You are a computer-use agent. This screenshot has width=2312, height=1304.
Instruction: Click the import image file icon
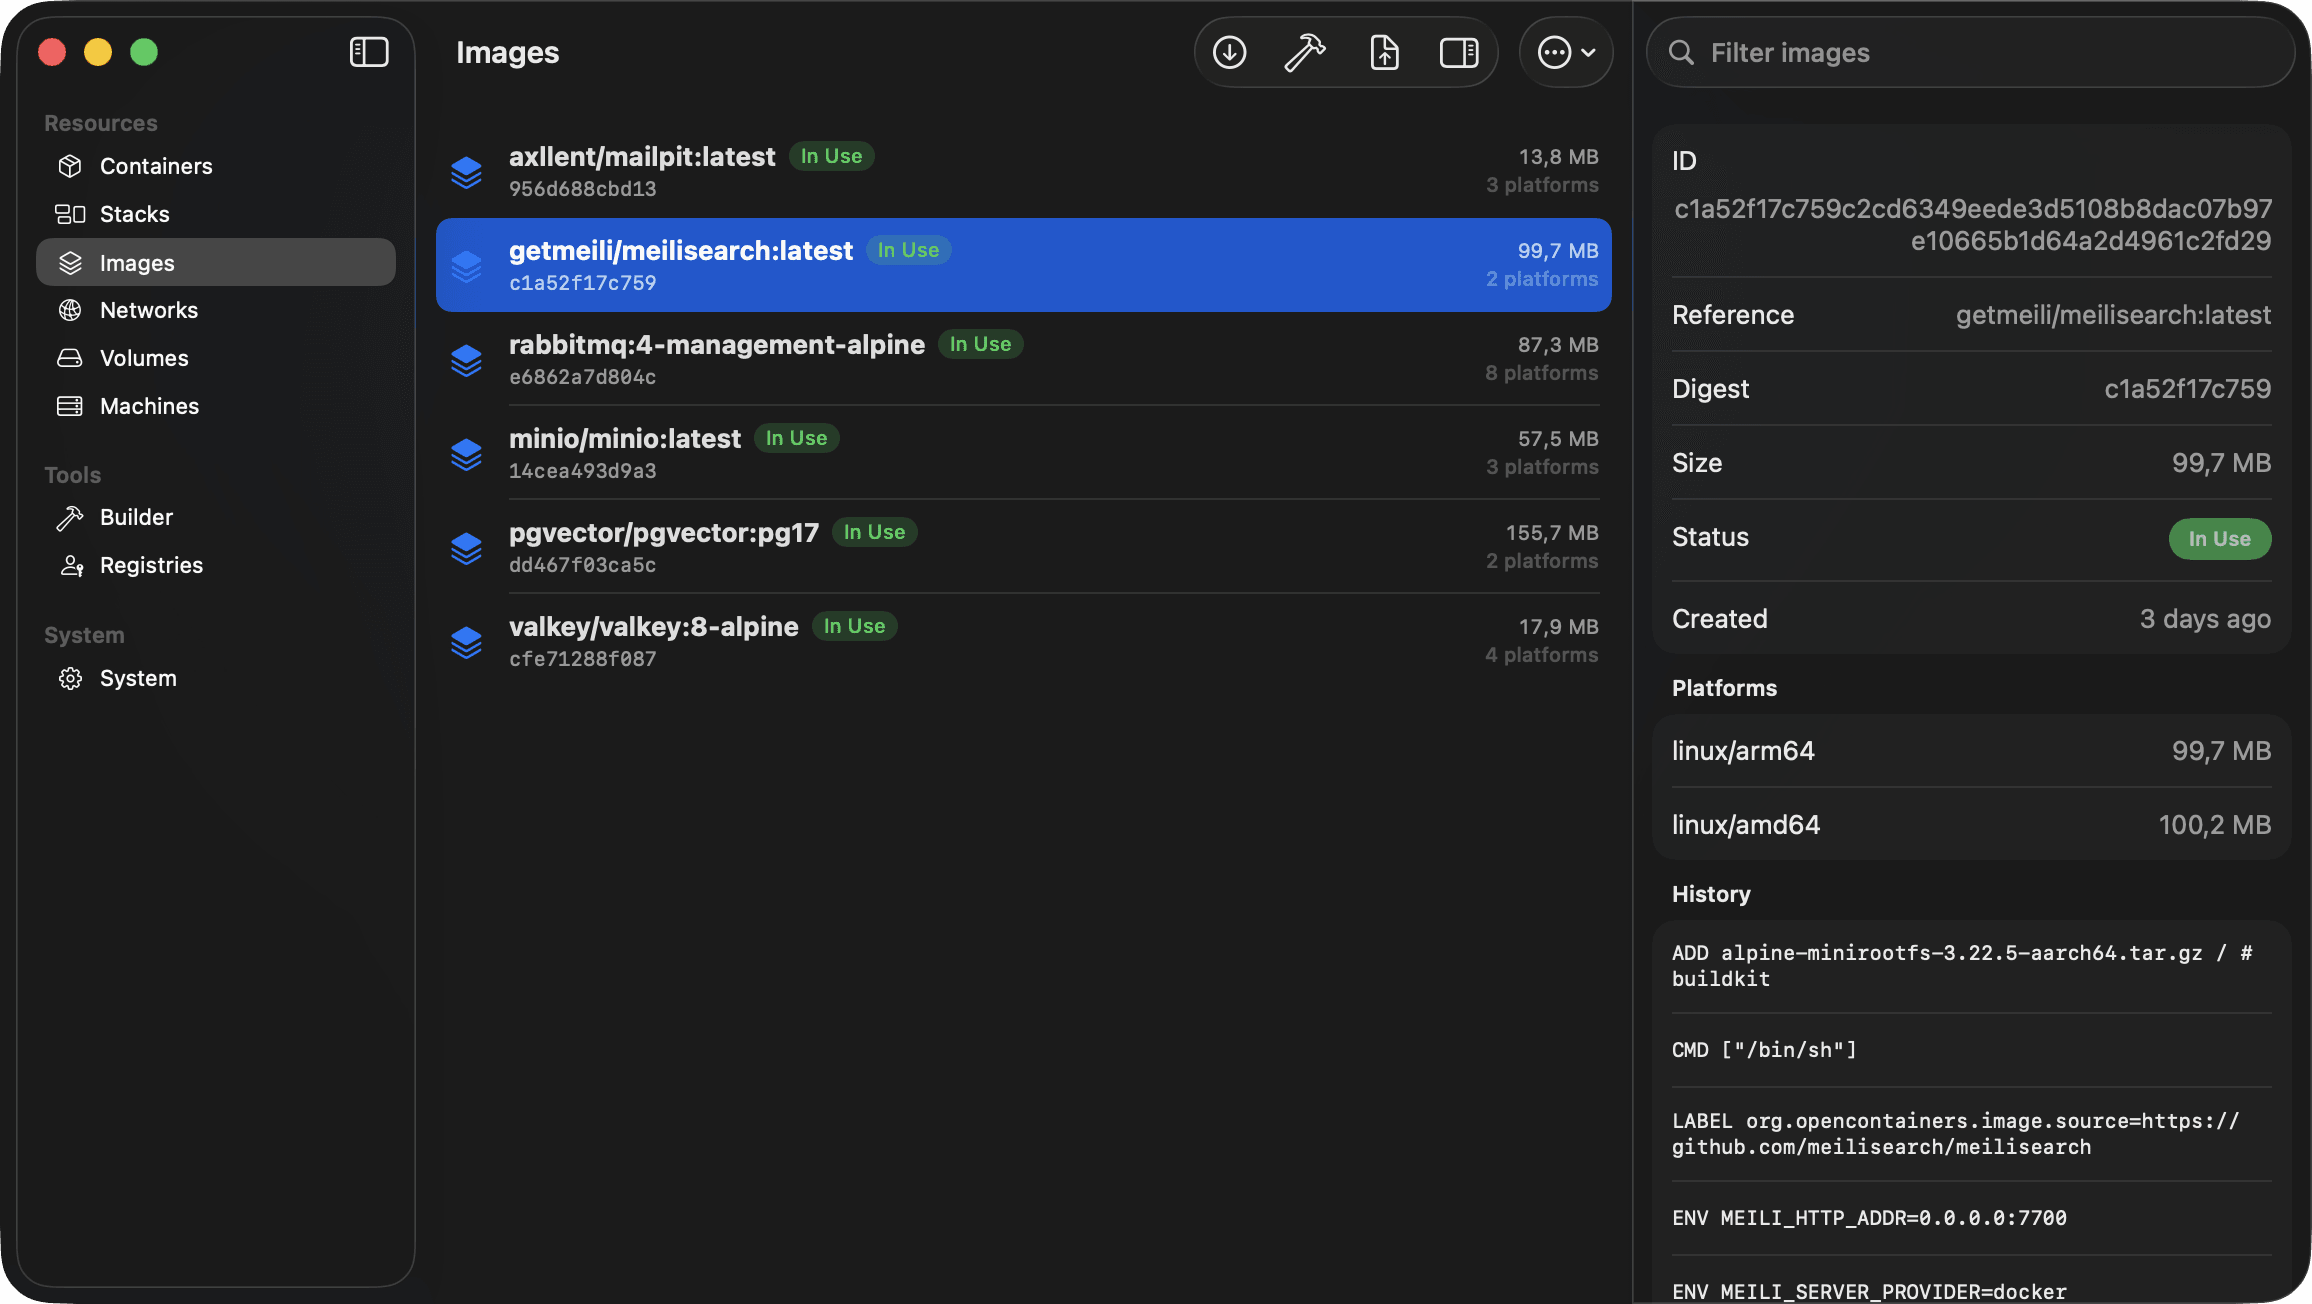coord(1384,52)
